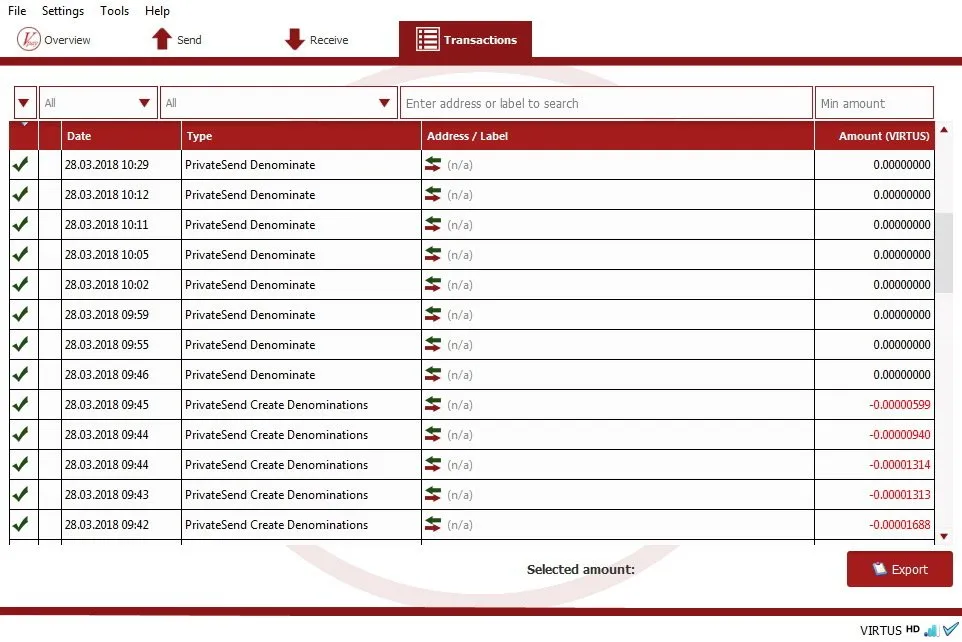The height and width of the screenshot is (642, 962).
Task: Click the mixing arrows icon in 09:43 row
Action: tap(433, 494)
